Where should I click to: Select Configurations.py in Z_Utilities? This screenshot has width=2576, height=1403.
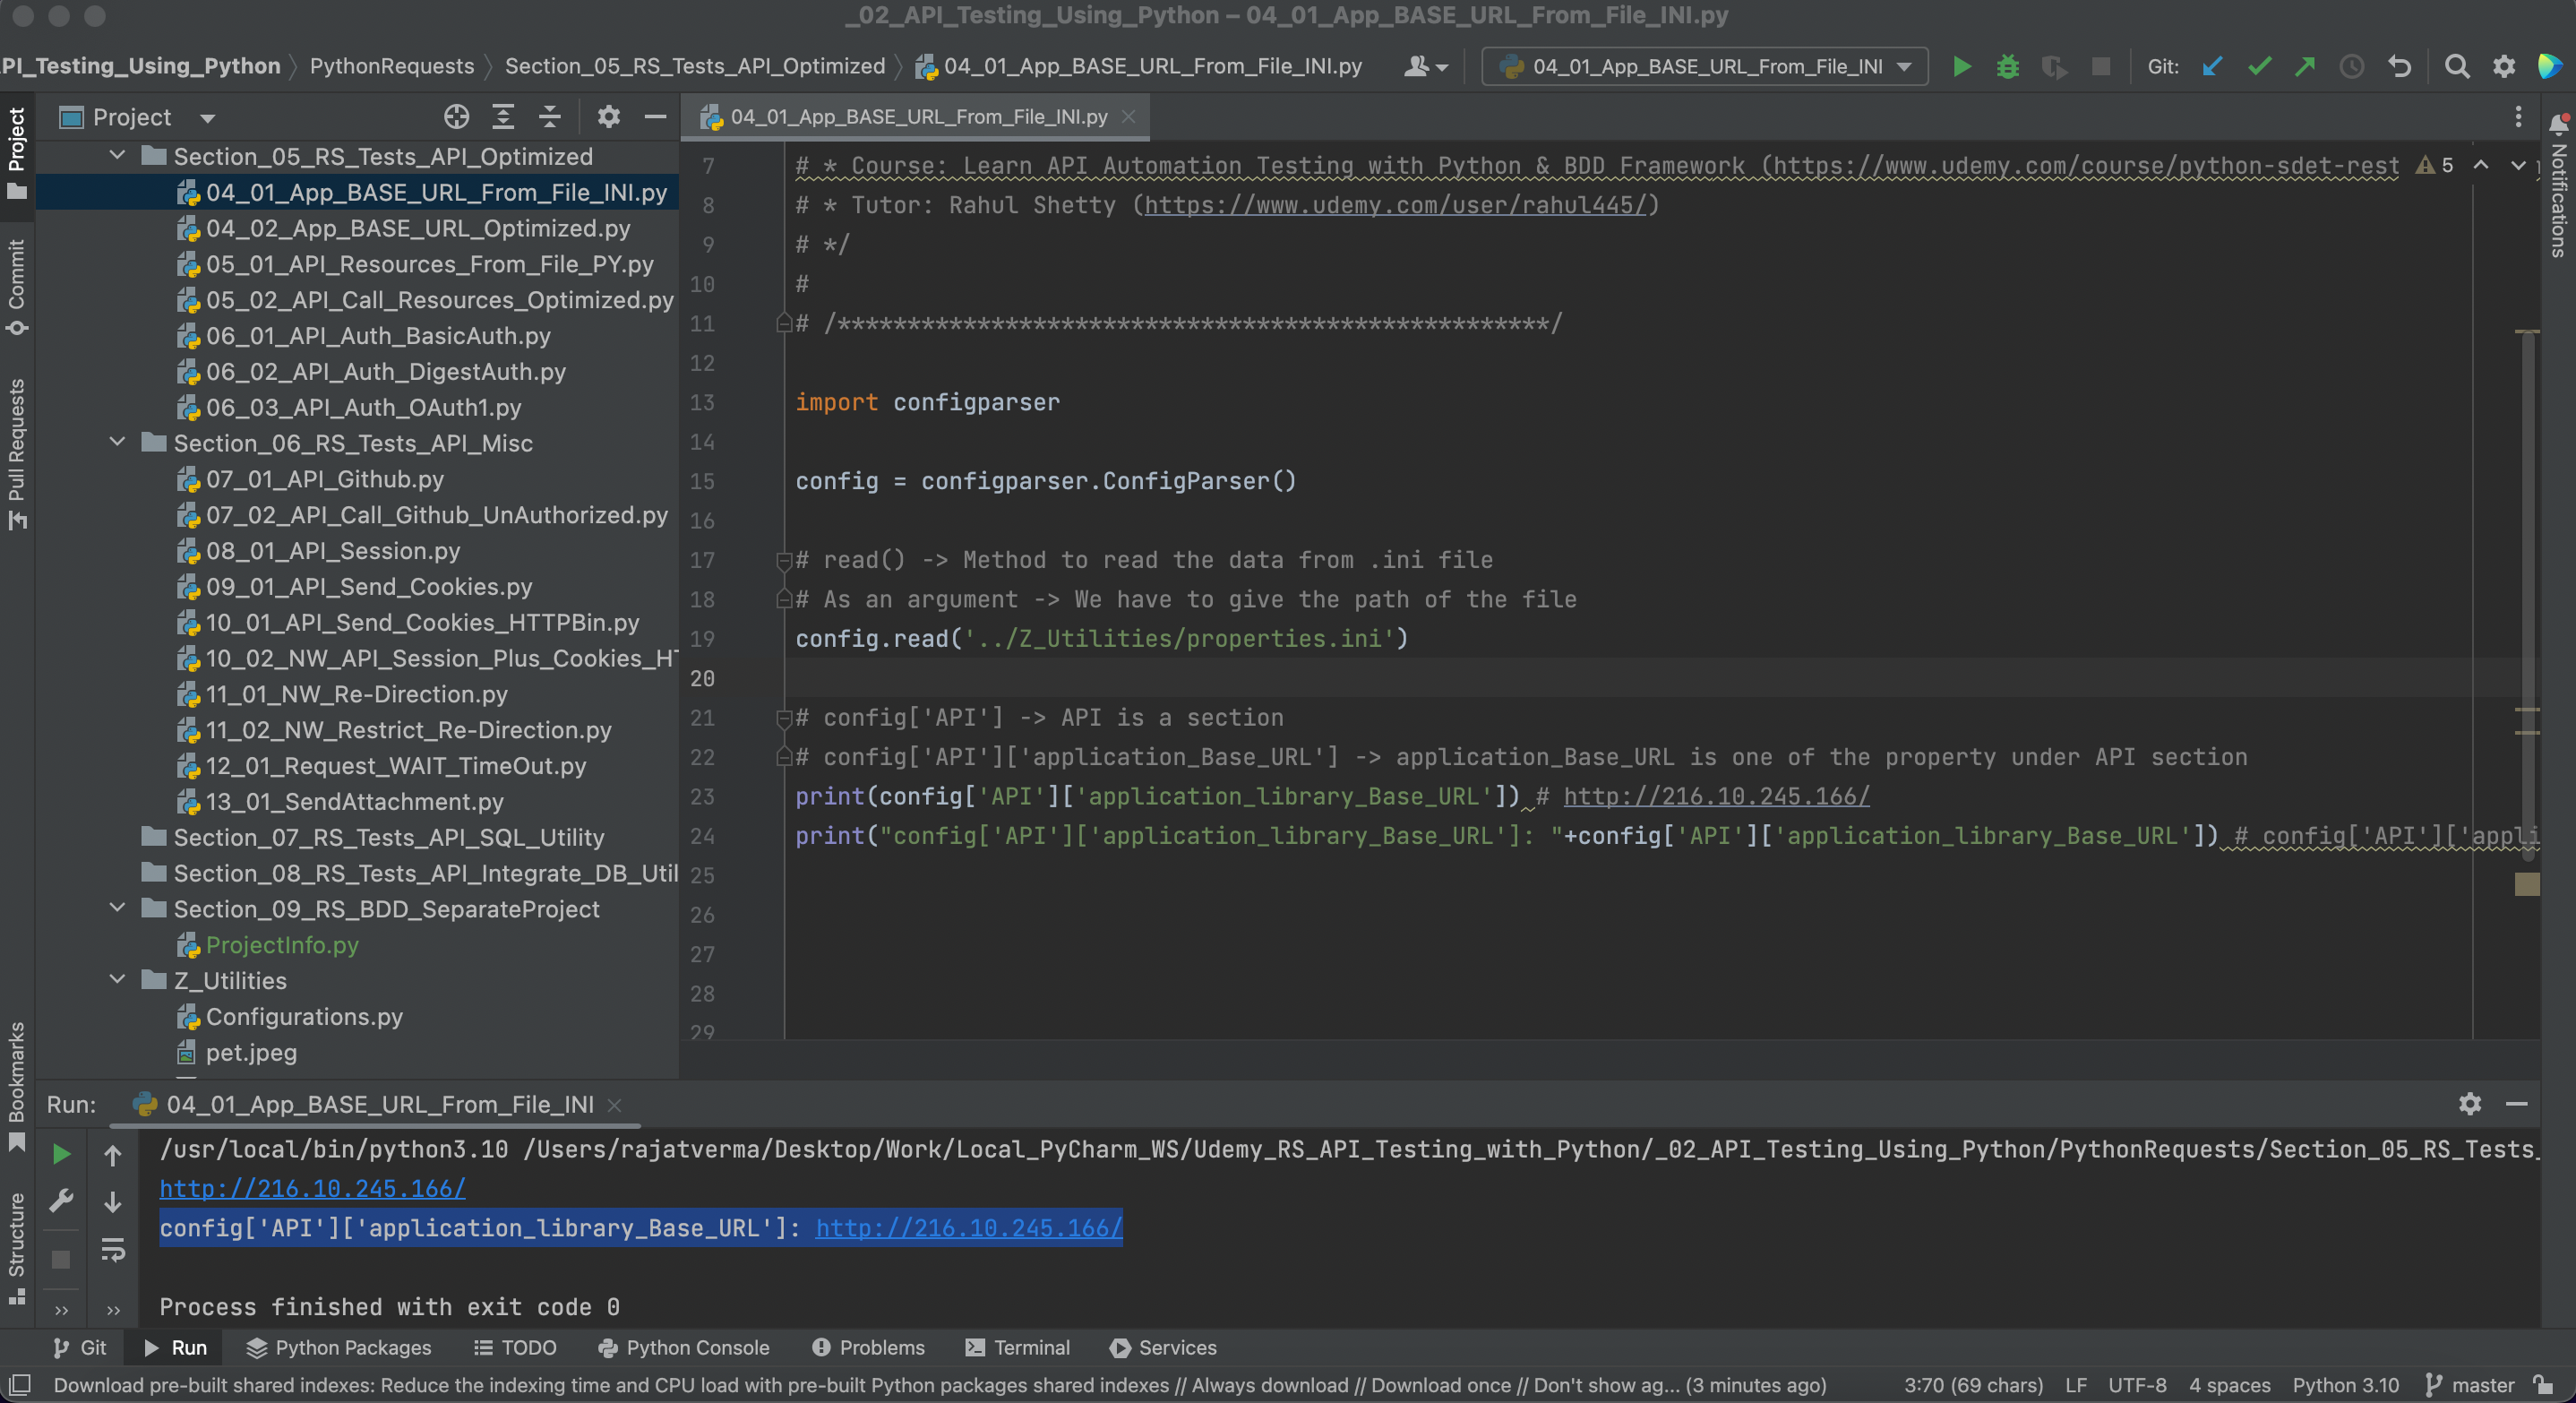click(x=304, y=1016)
